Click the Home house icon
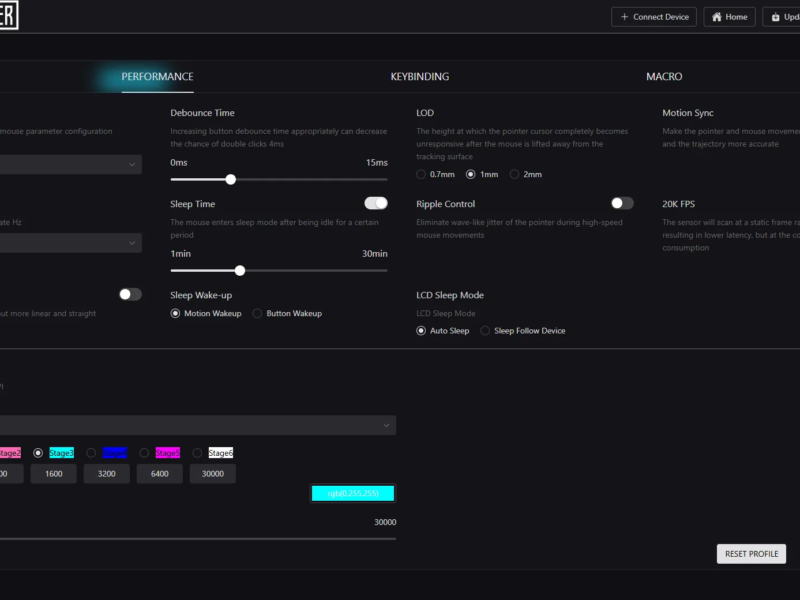Viewport: 800px width, 600px height. (717, 17)
